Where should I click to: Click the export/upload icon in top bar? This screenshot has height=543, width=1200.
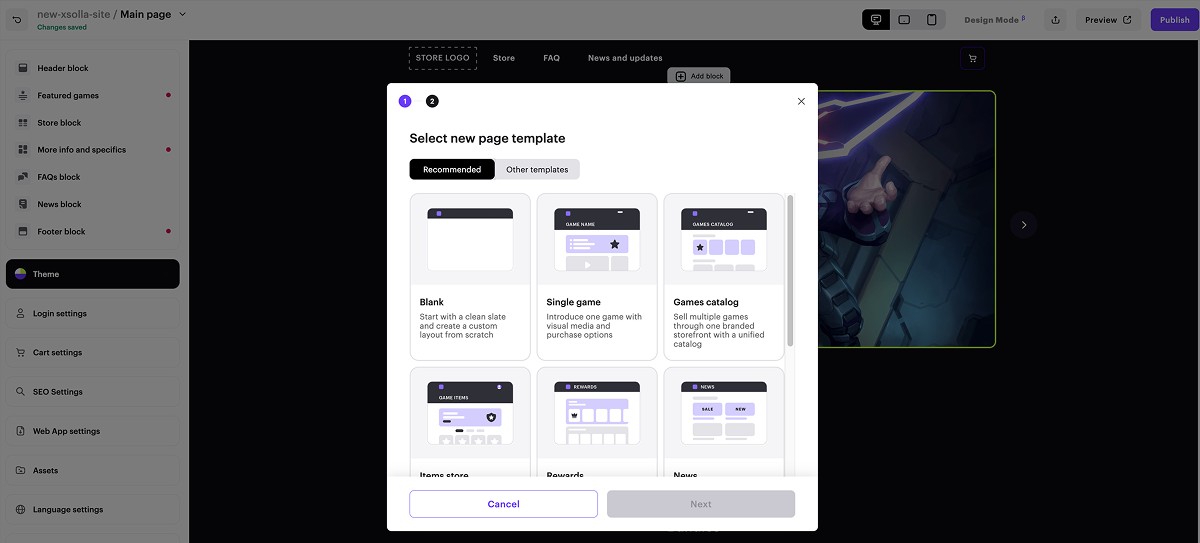(1055, 20)
